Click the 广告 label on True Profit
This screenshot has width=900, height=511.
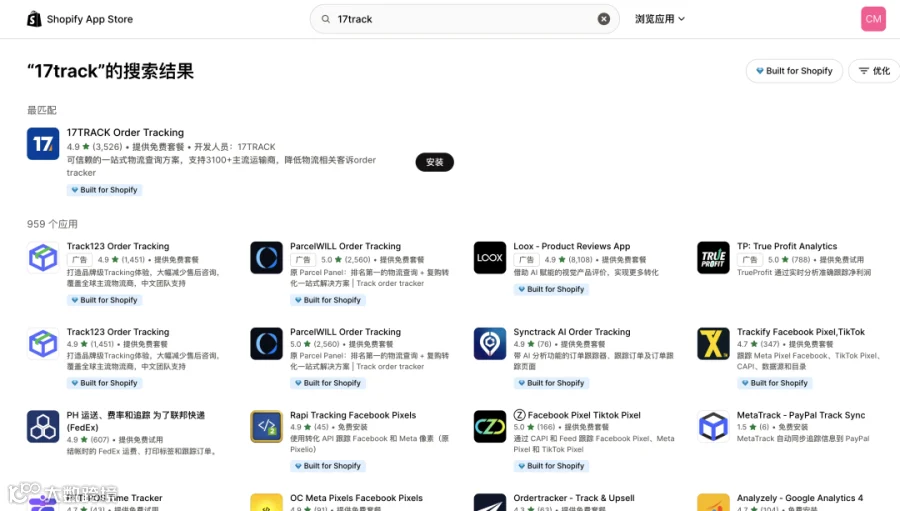750,260
